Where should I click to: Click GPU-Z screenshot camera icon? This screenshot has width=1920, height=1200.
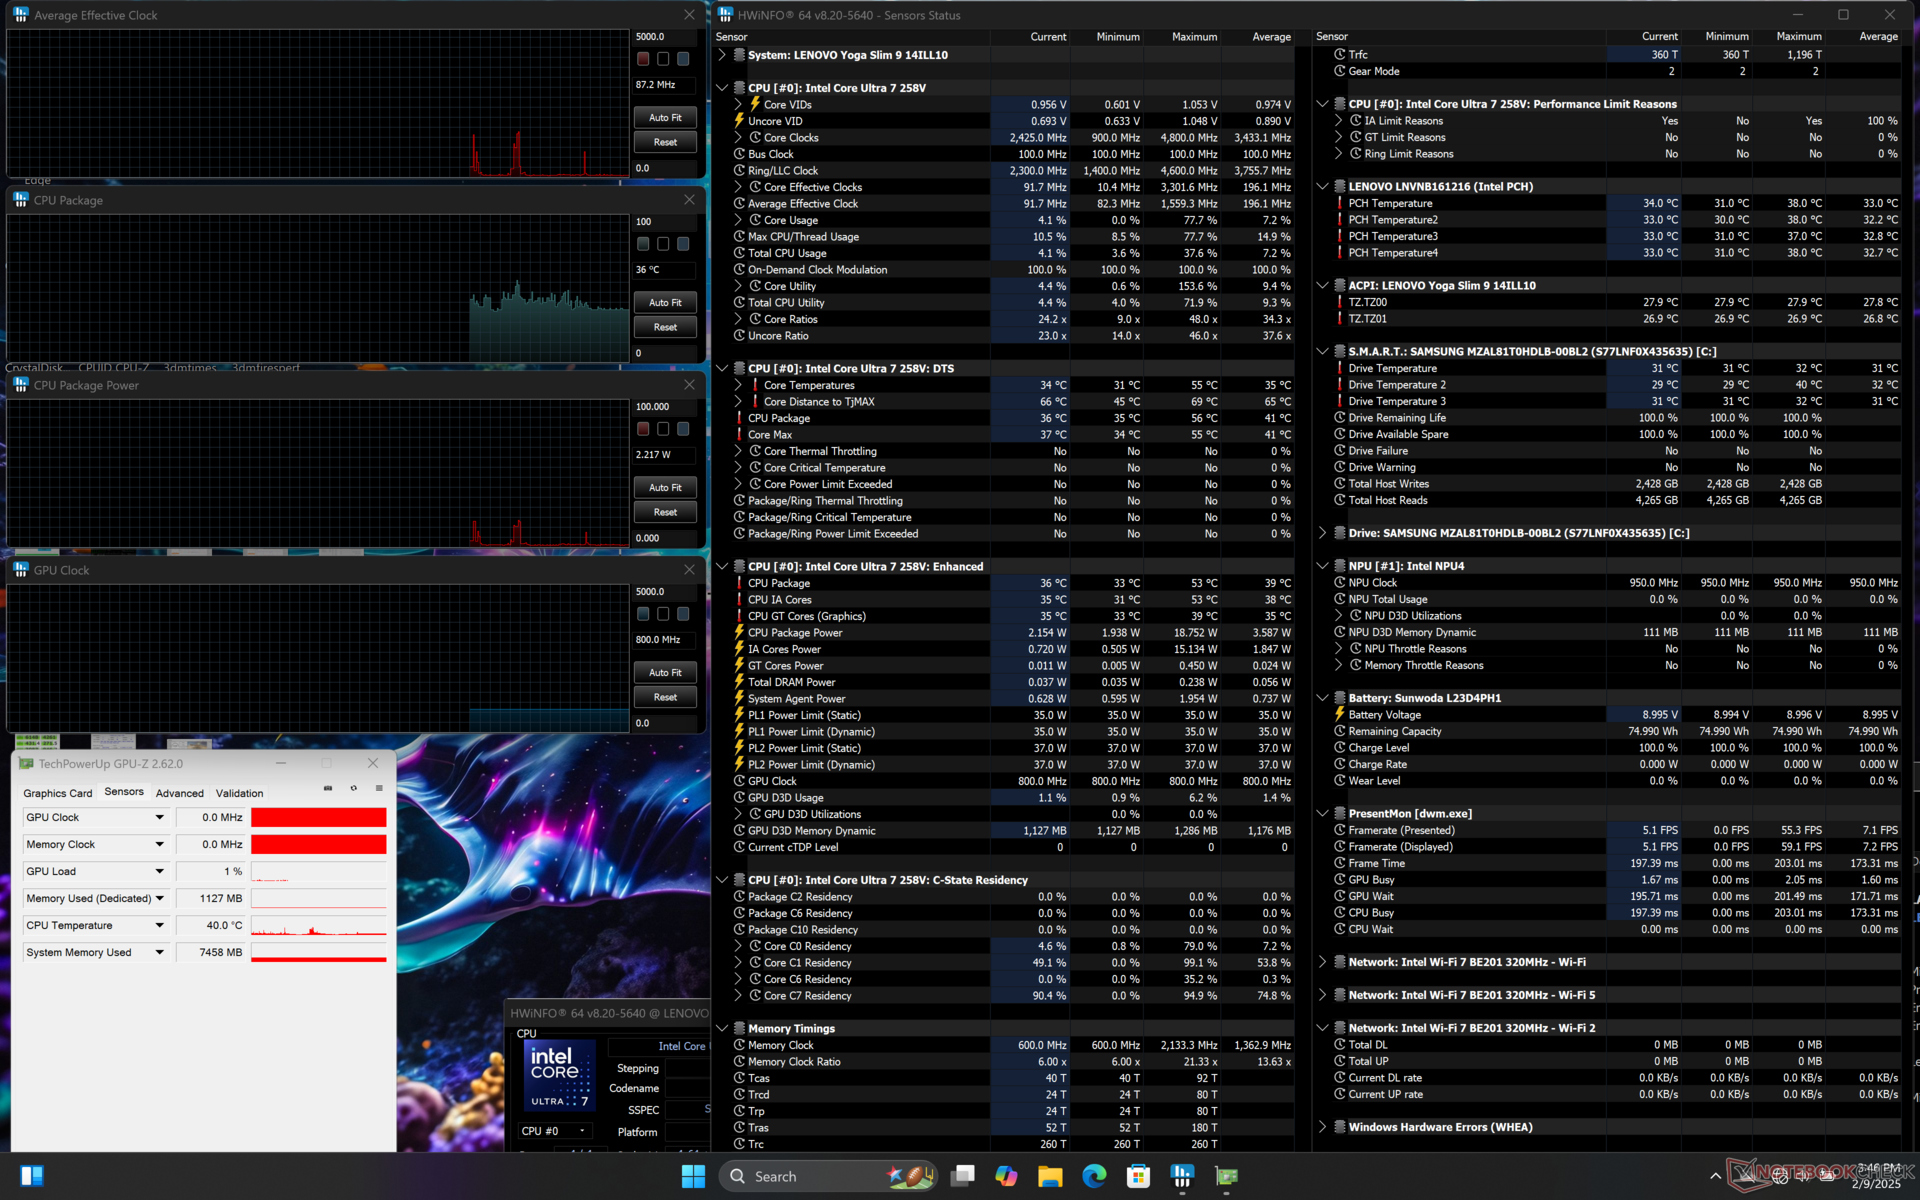[328, 789]
